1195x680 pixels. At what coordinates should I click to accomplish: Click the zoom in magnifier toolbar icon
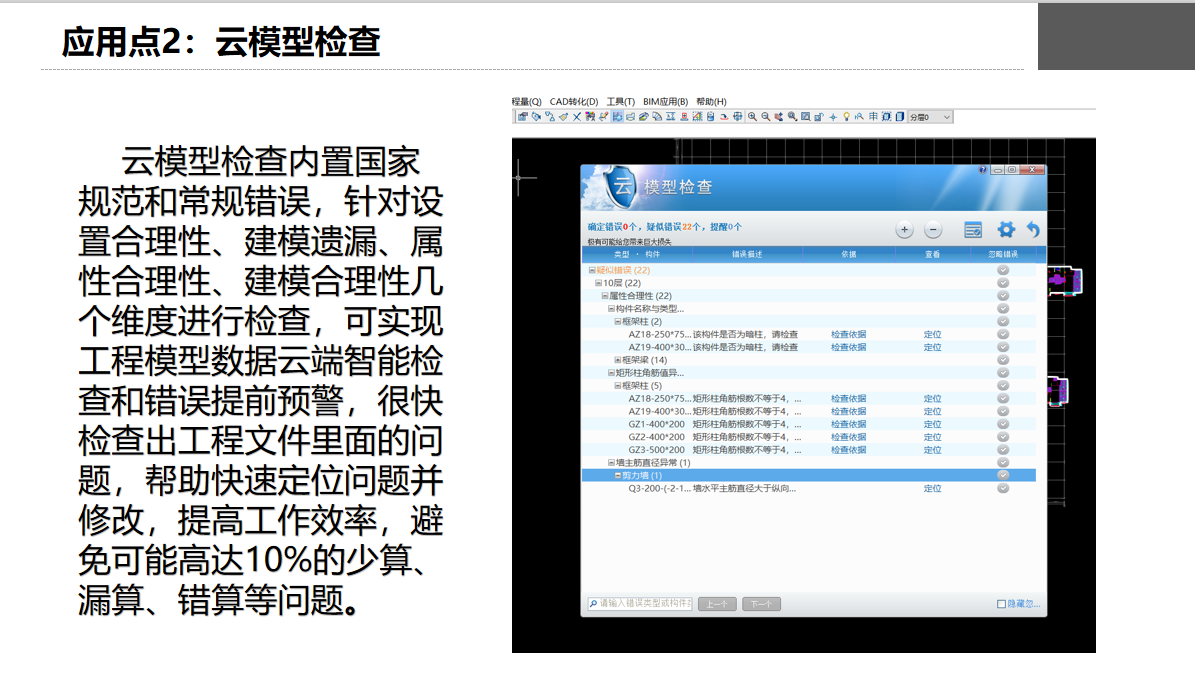point(753,117)
